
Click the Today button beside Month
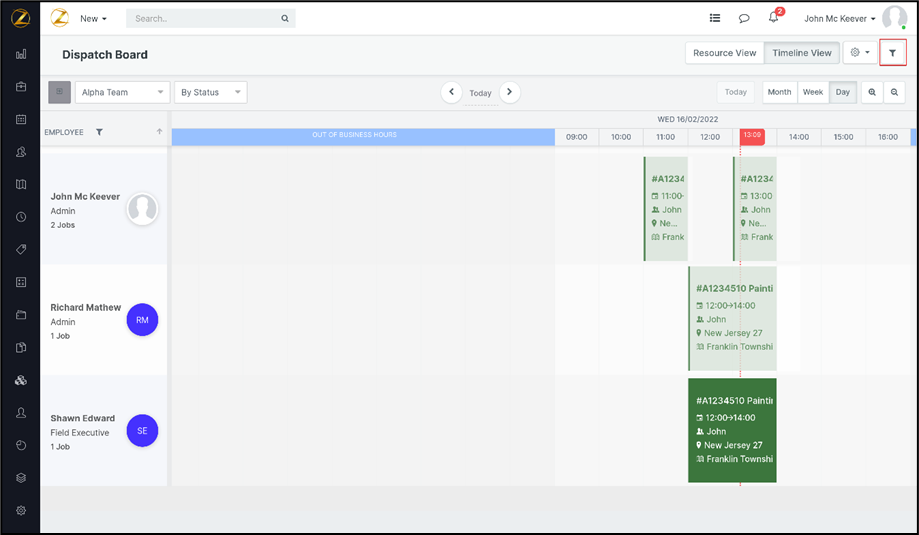click(x=736, y=92)
